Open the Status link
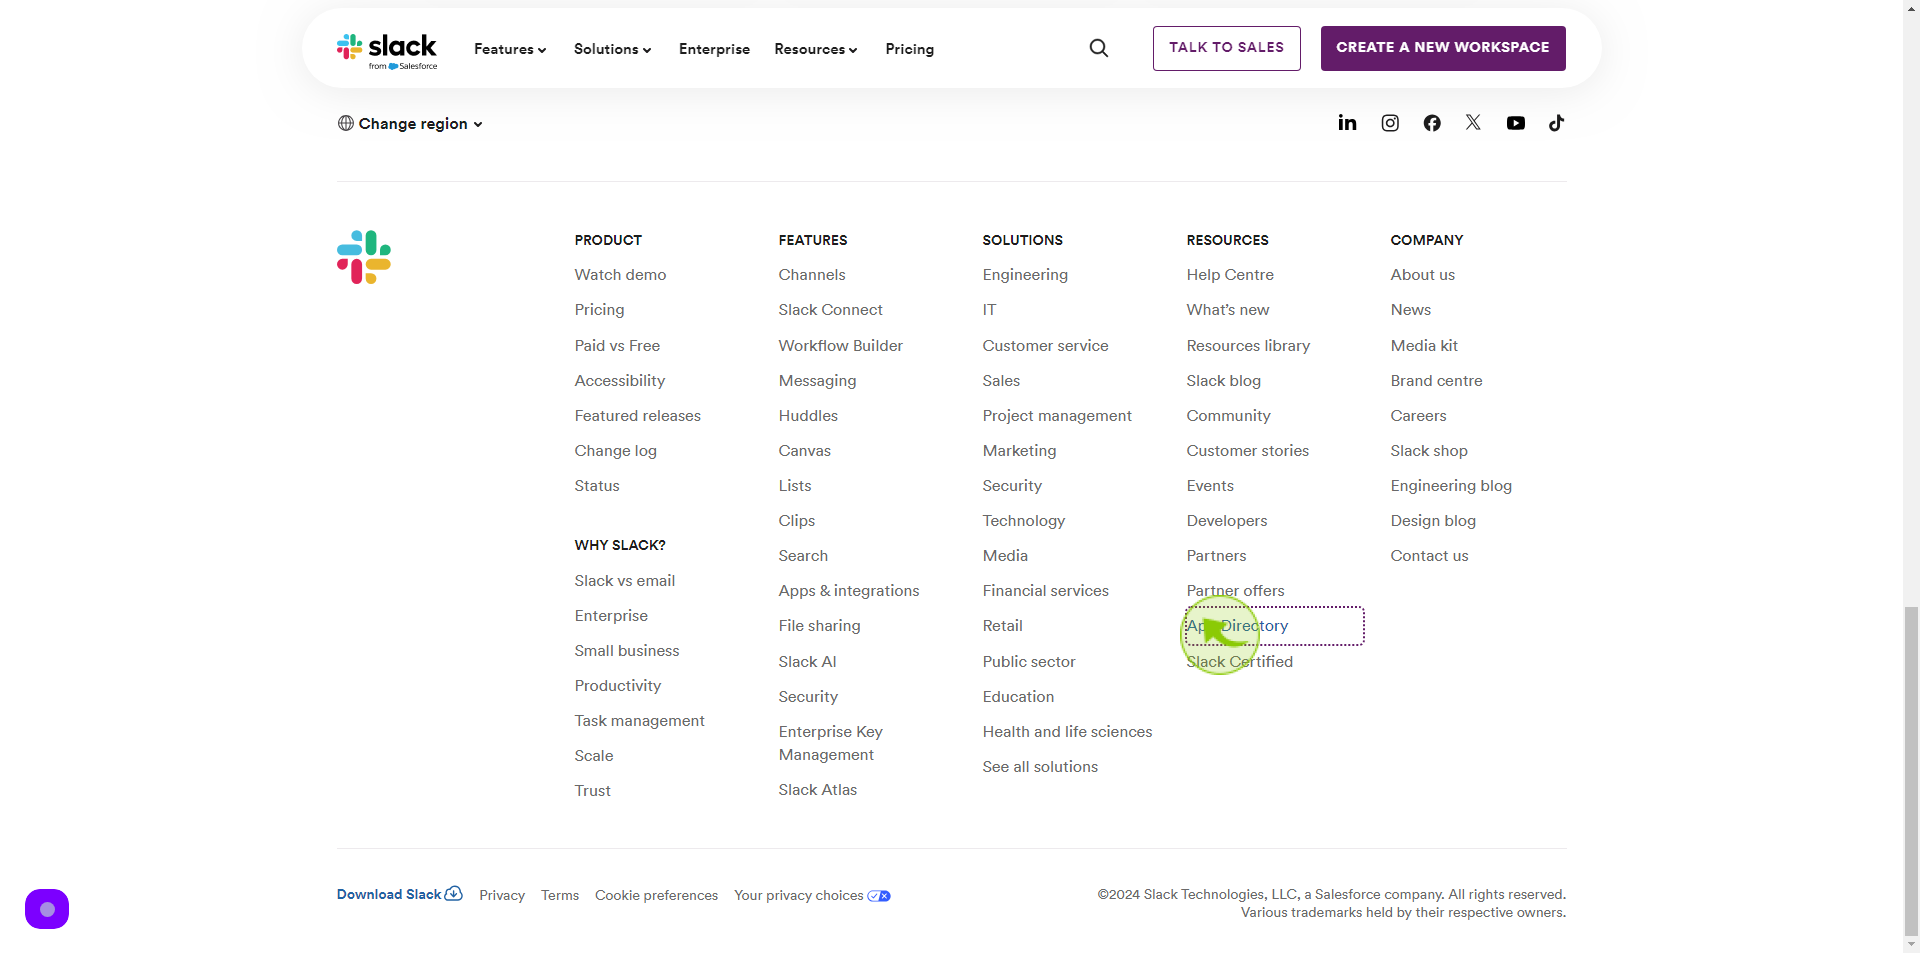The width and height of the screenshot is (1920, 953). click(597, 486)
